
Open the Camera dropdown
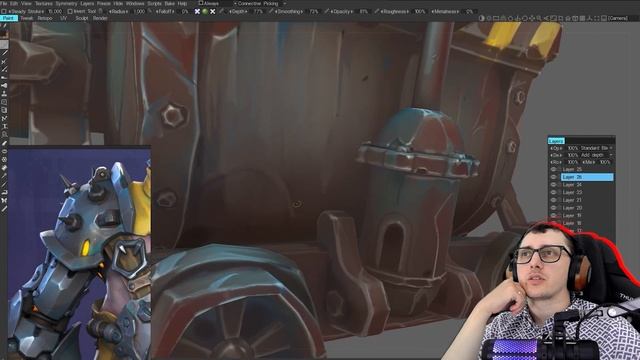click(x=618, y=18)
